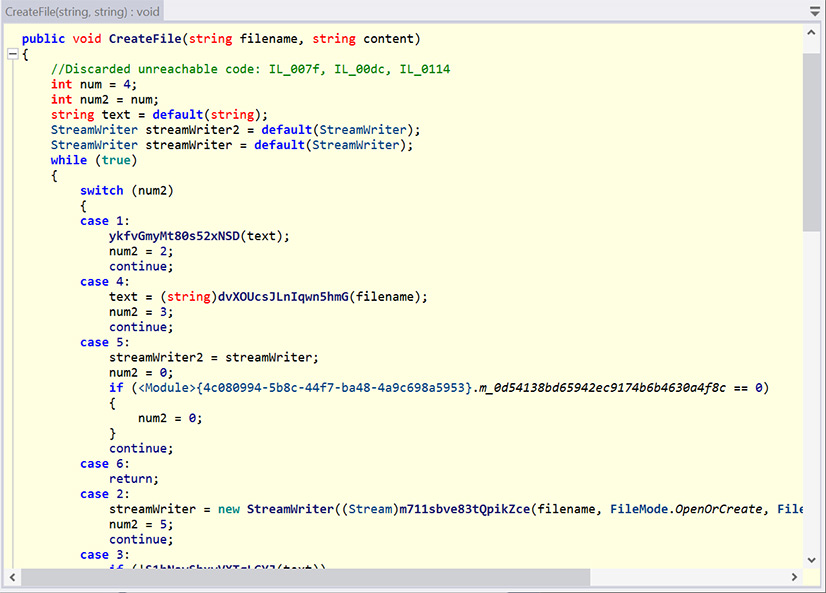
Task: Click the scroll-down arrow on vertical scrollbar
Action: pyautogui.click(x=811, y=560)
